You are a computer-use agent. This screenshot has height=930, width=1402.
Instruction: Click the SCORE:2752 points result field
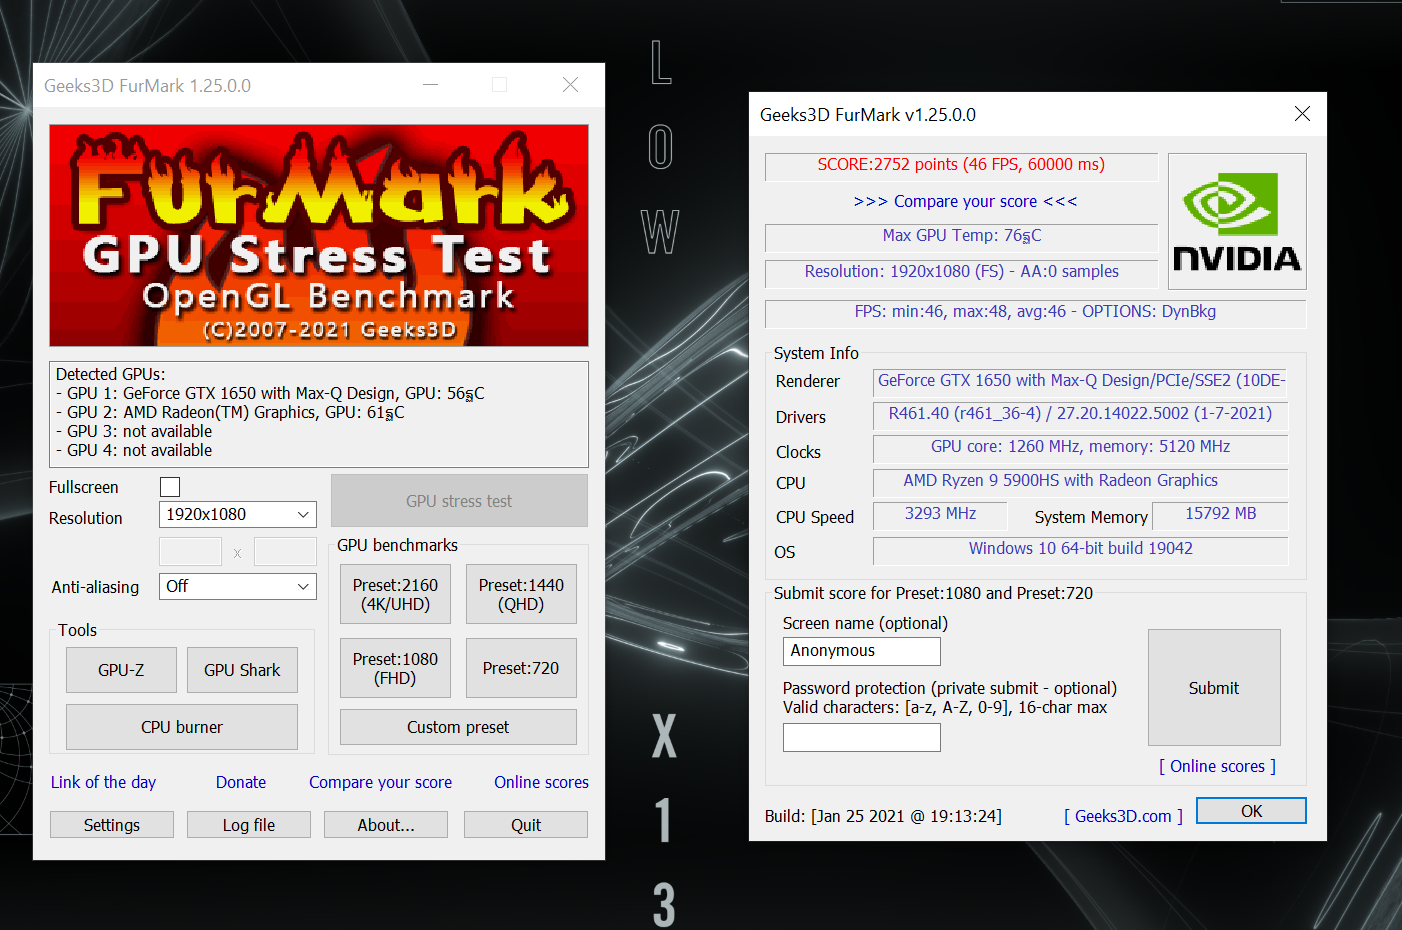click(961, 166)
